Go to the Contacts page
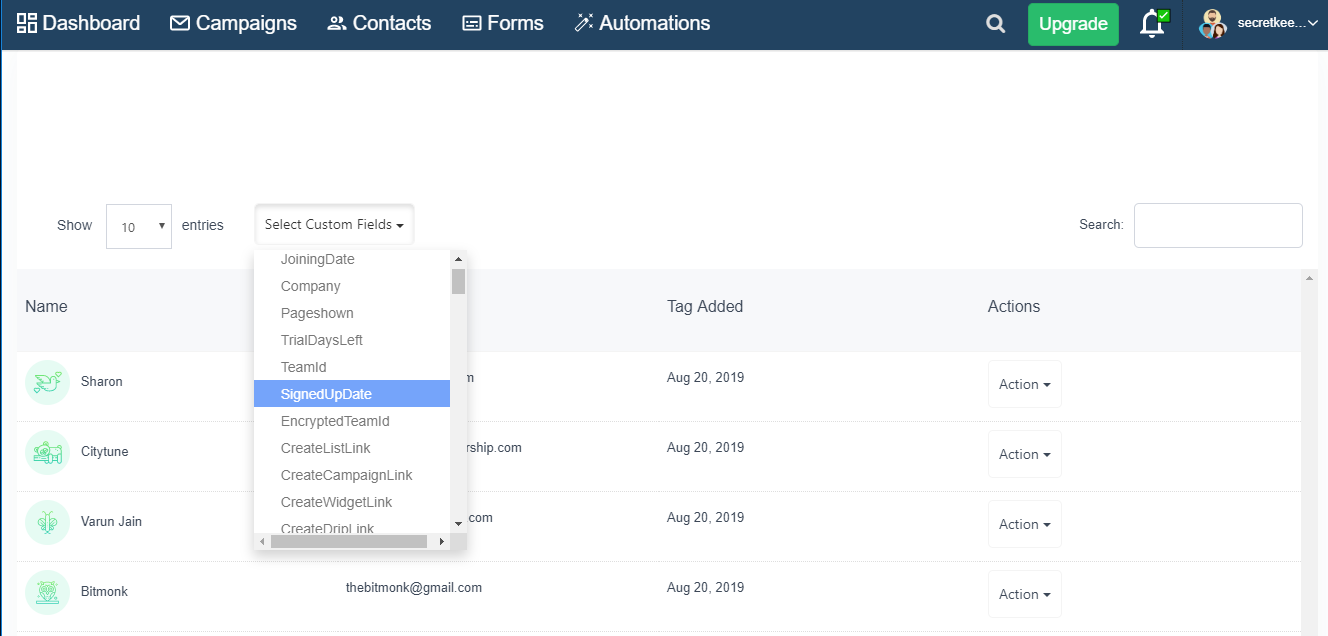Screen dimensions: 1328x636 pos(379,23)
